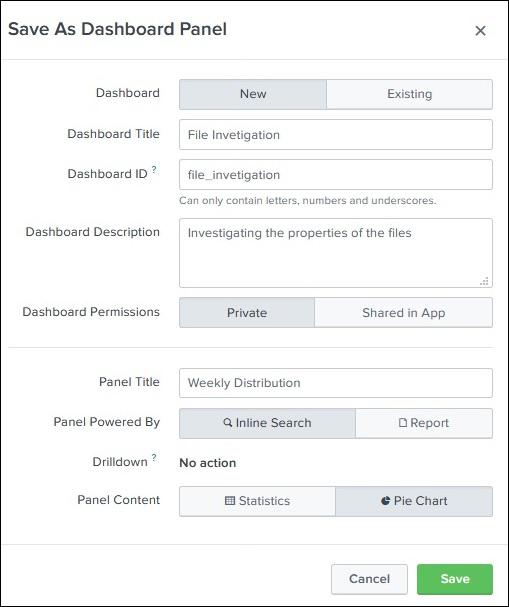The width and height of the screenshot is (509, 607).
Task: Switch to Existing dashboard option
Action: 410,94
